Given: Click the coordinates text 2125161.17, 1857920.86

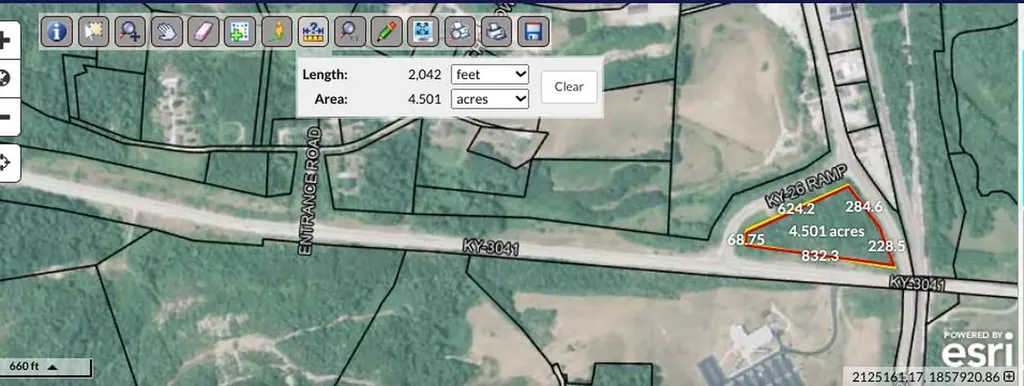Looking at the screenshot, I should point(926,377).
